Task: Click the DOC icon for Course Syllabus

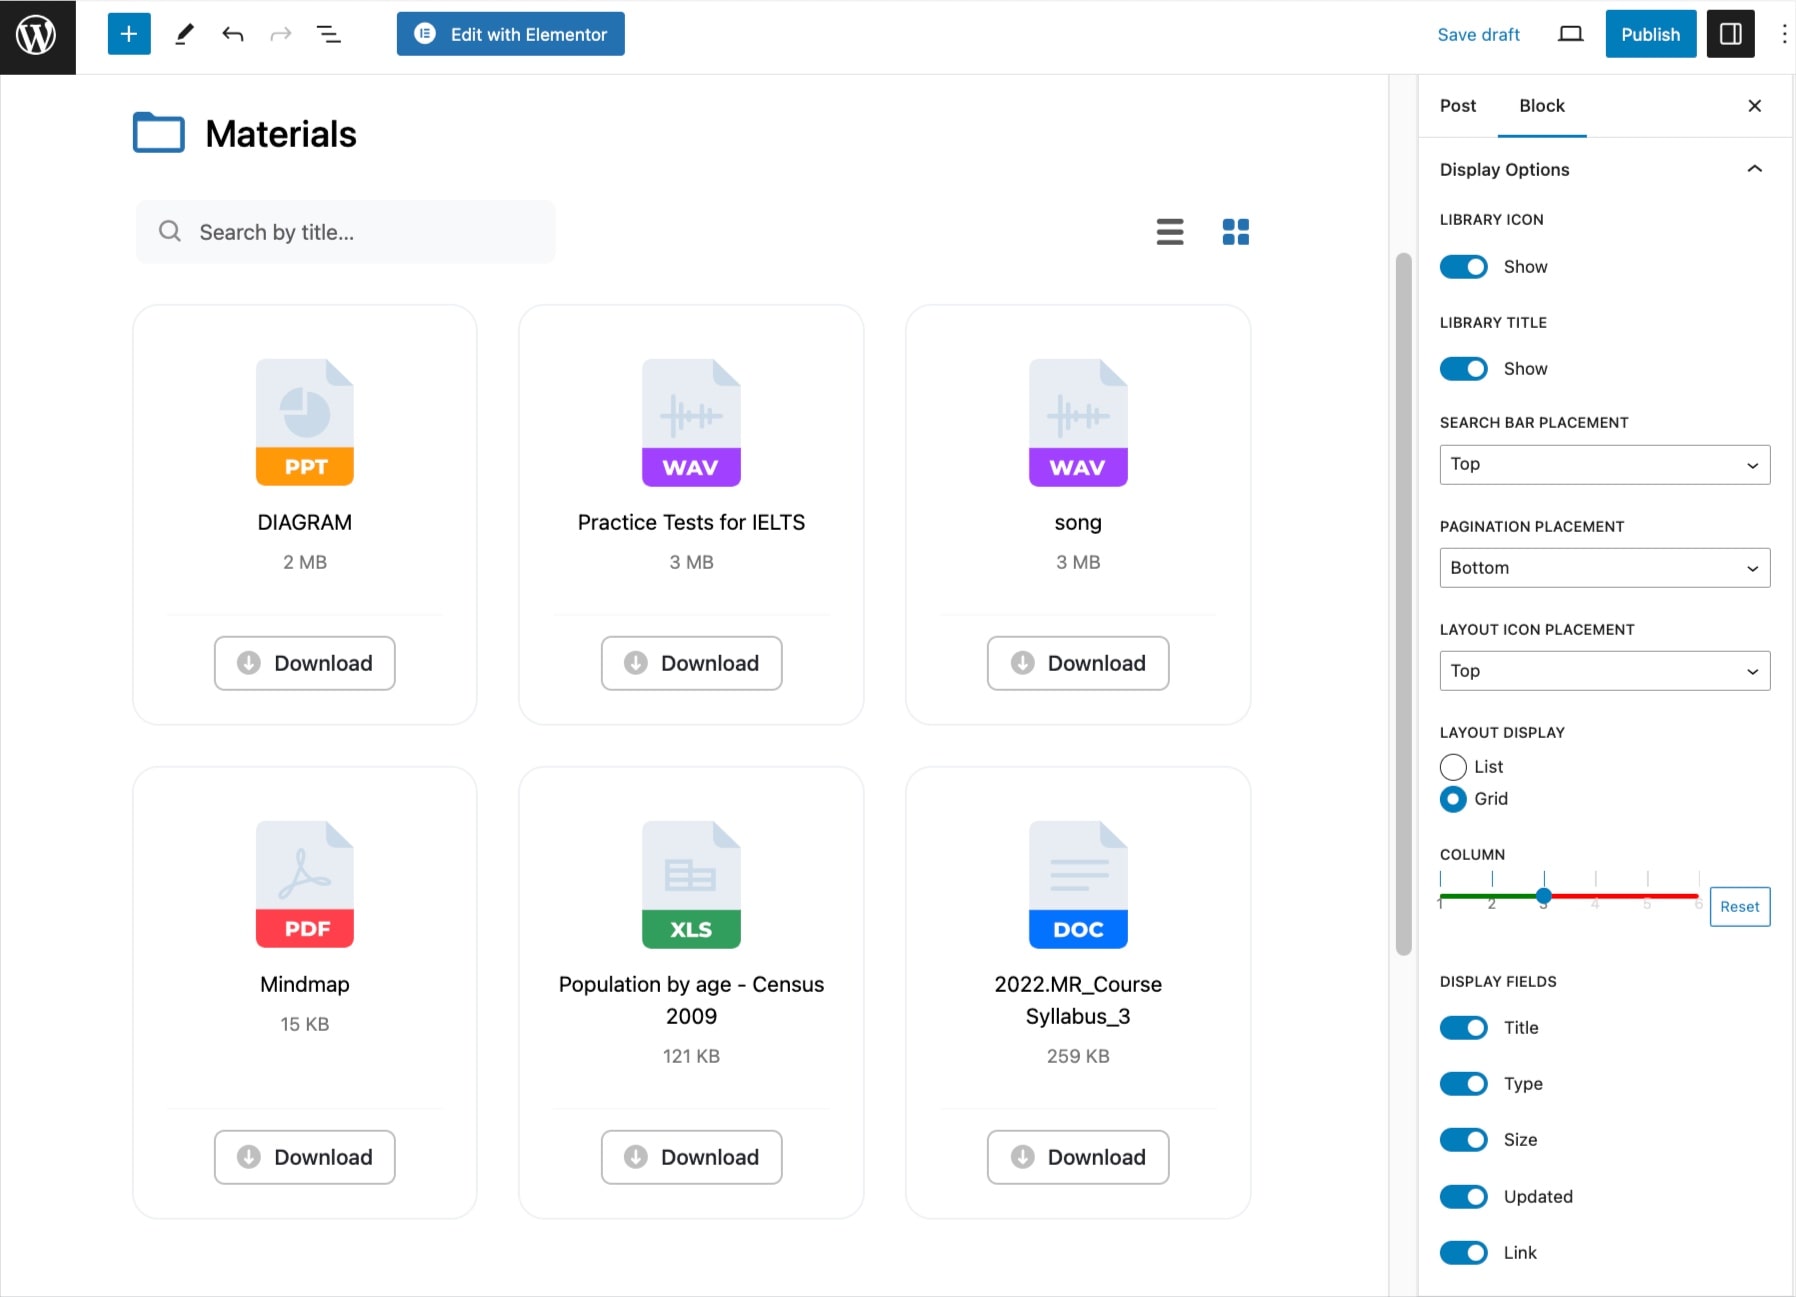Action: [x=1078, y=884]
